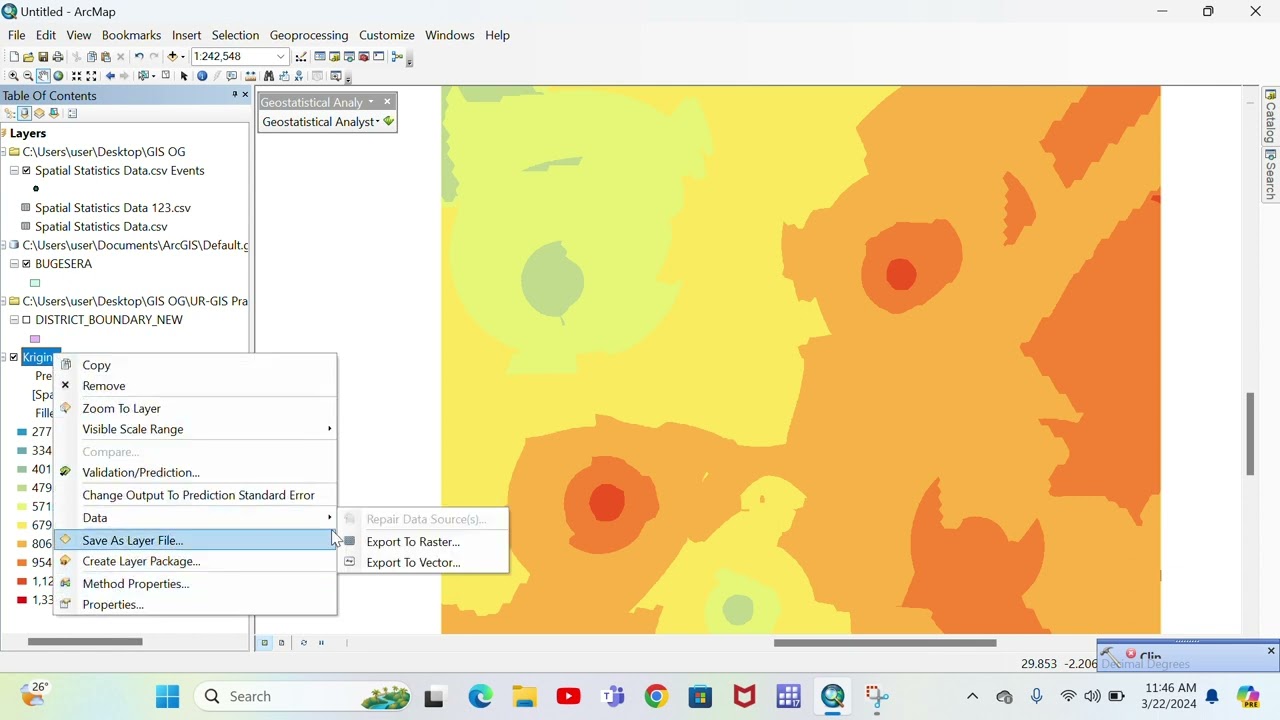Click the Go To XY tool
The width and height of the screenshot is (1280, 720).
pos(298,76)
